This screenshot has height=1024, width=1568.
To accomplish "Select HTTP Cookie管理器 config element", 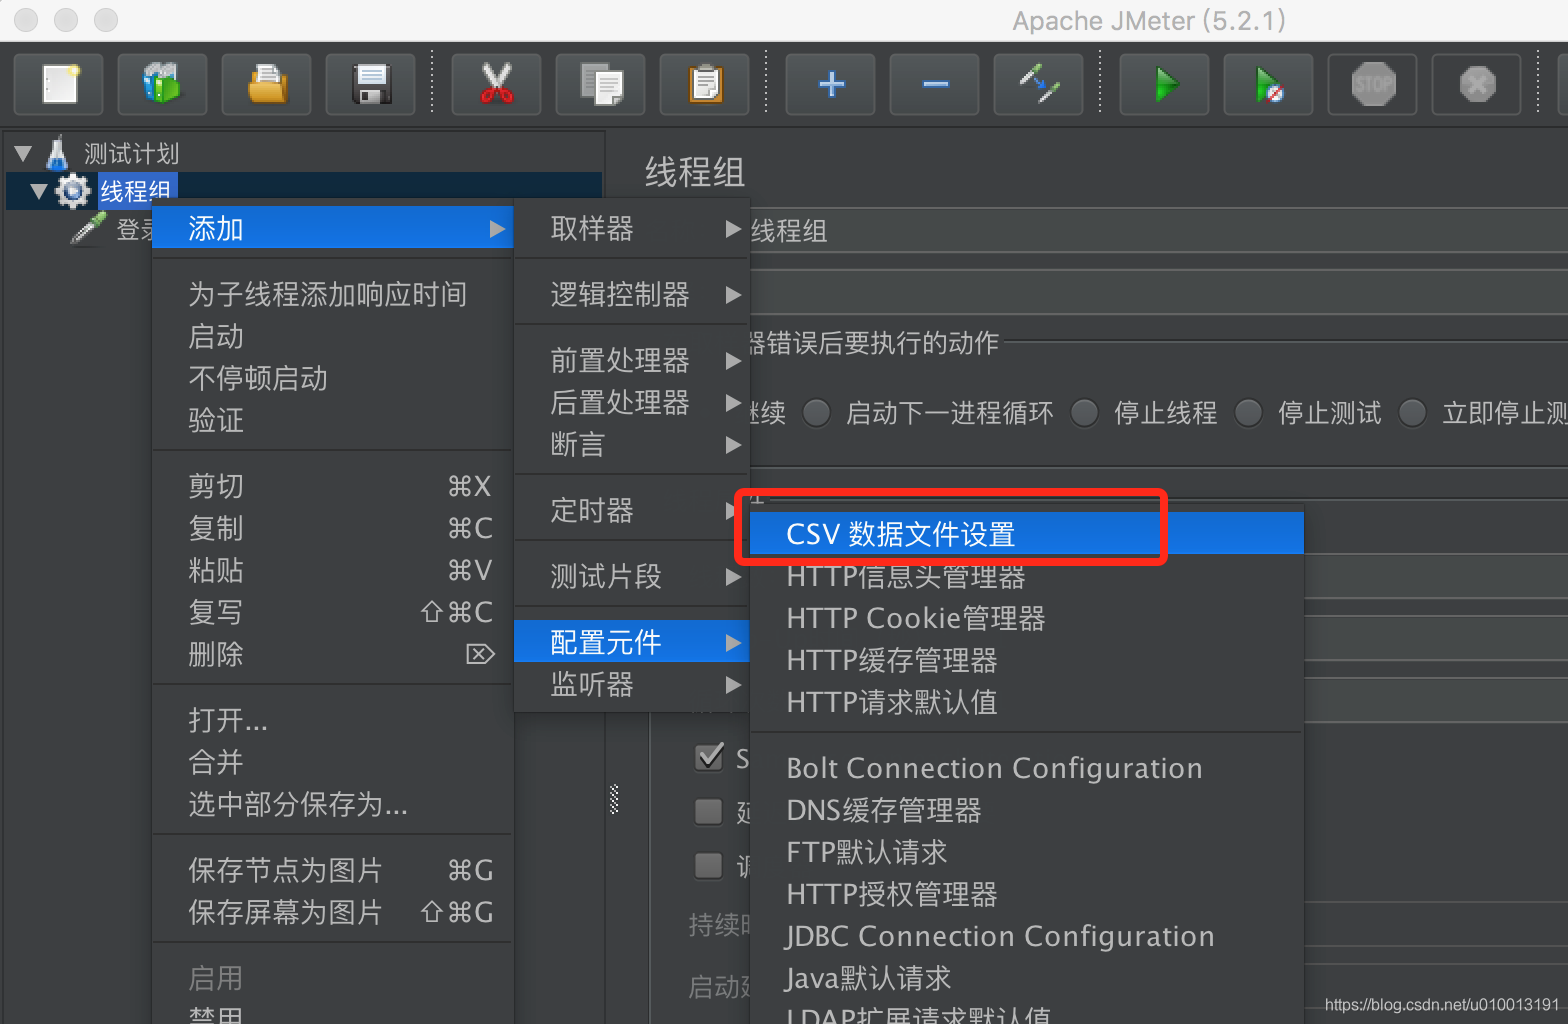I will point(1027,618).
